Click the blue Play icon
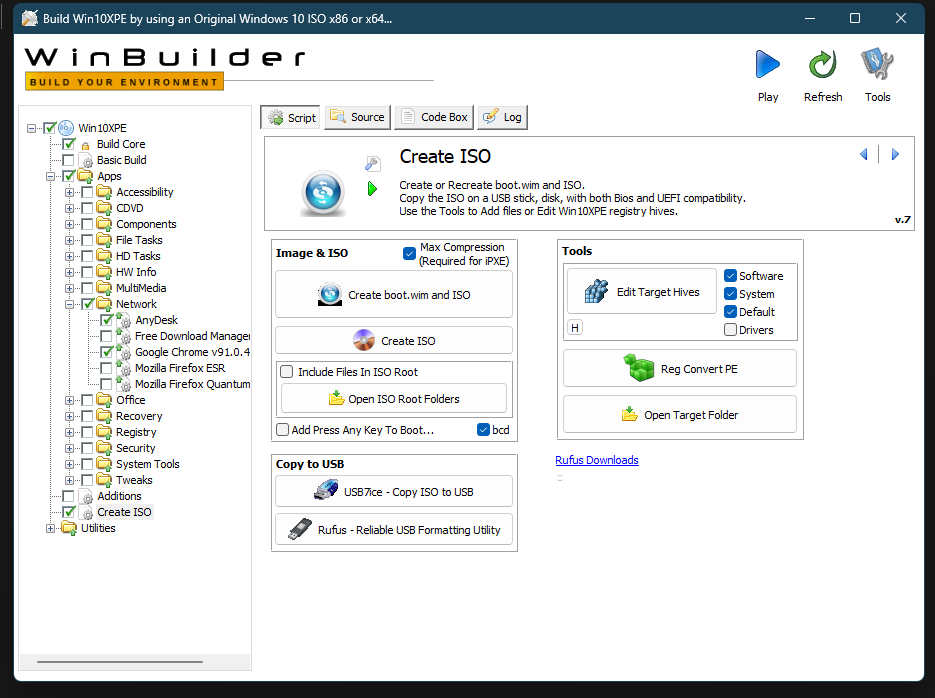The height and width of the screenshot is (698, 935). click(x=767, y=64)
